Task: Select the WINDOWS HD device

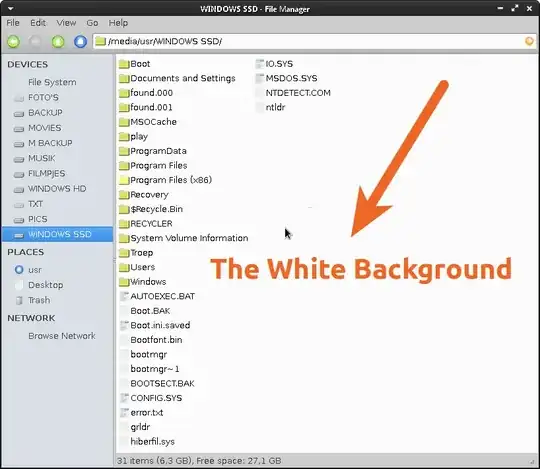Action: click(56, 189)
